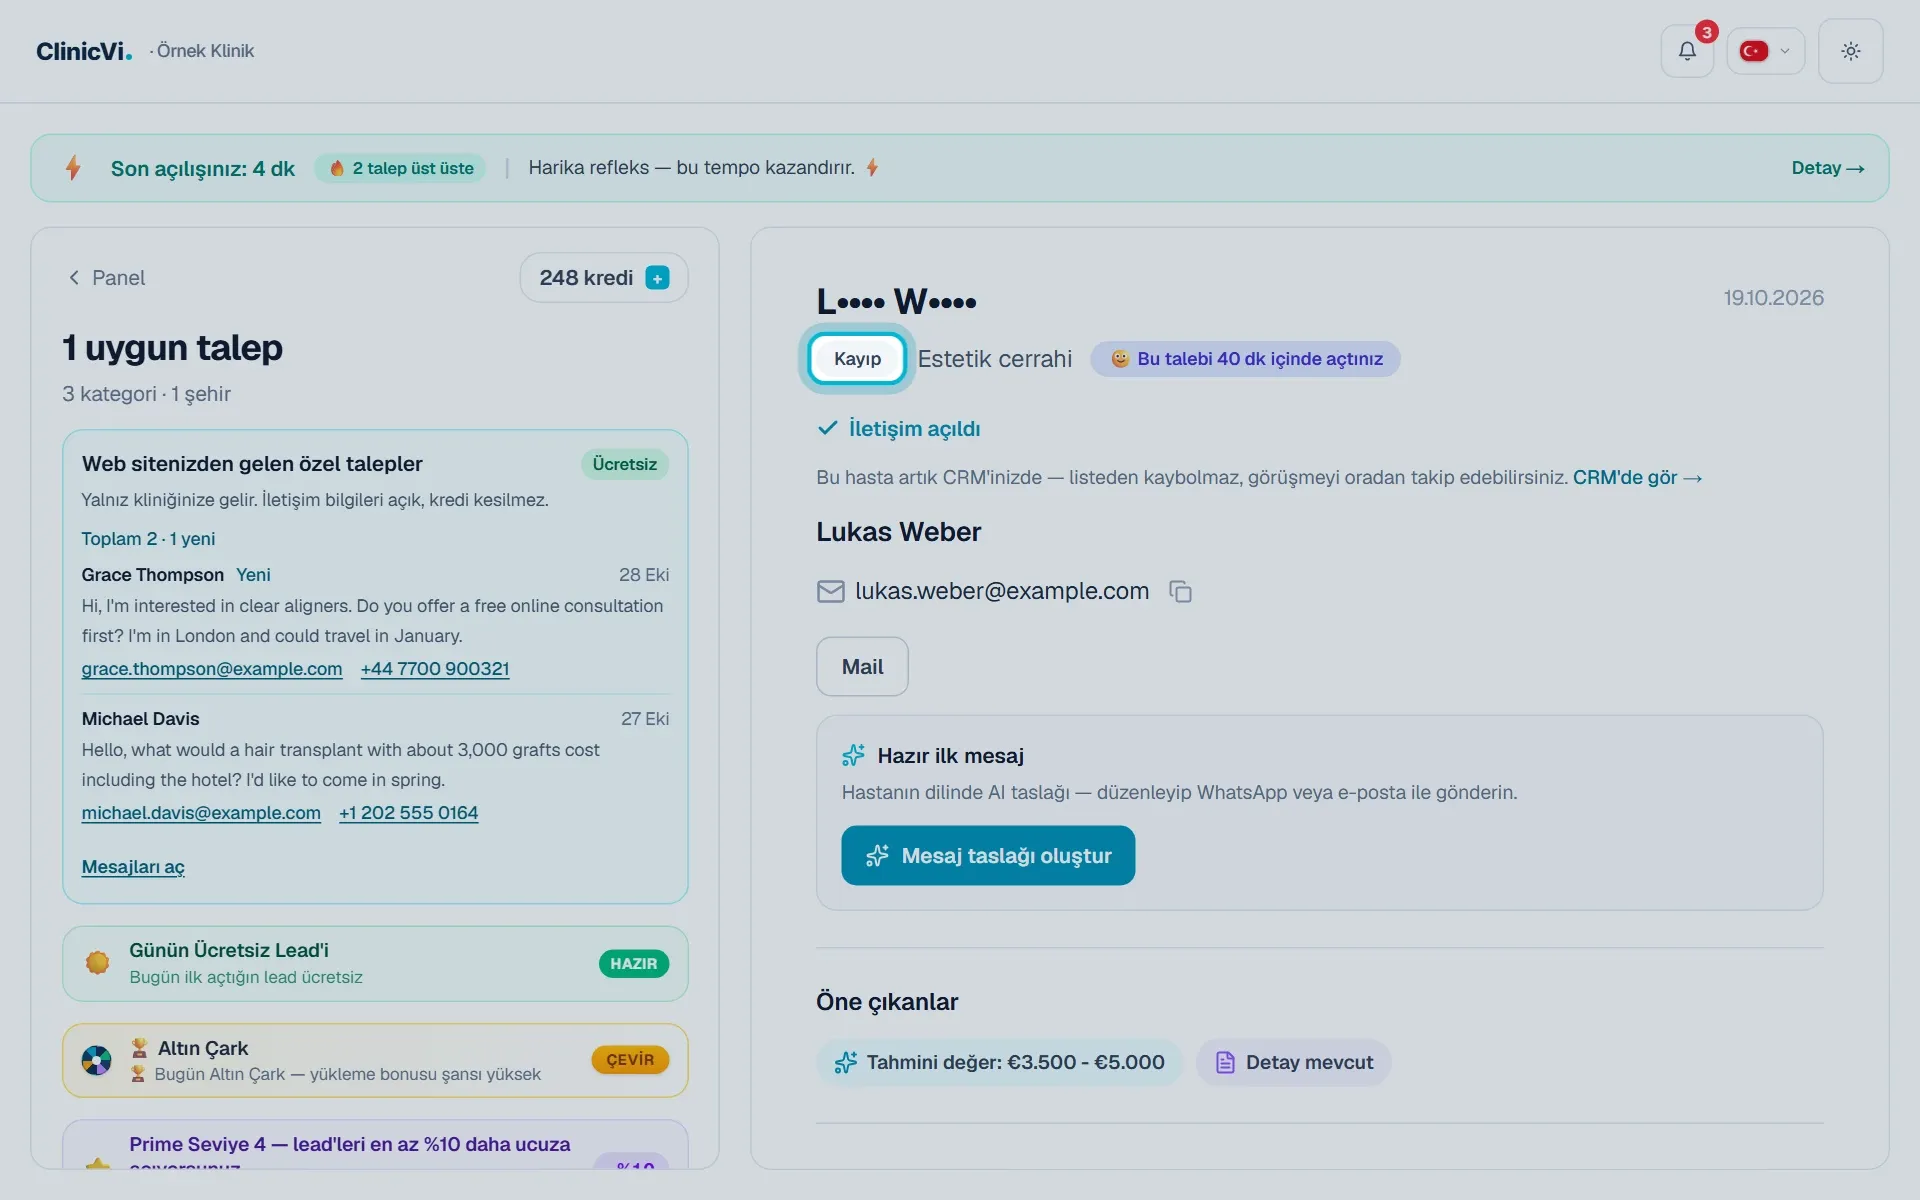Screen dimensions: 1920x1200
Task: Click the Detay mevcut chip
Action: [x=1293, y=1062]
